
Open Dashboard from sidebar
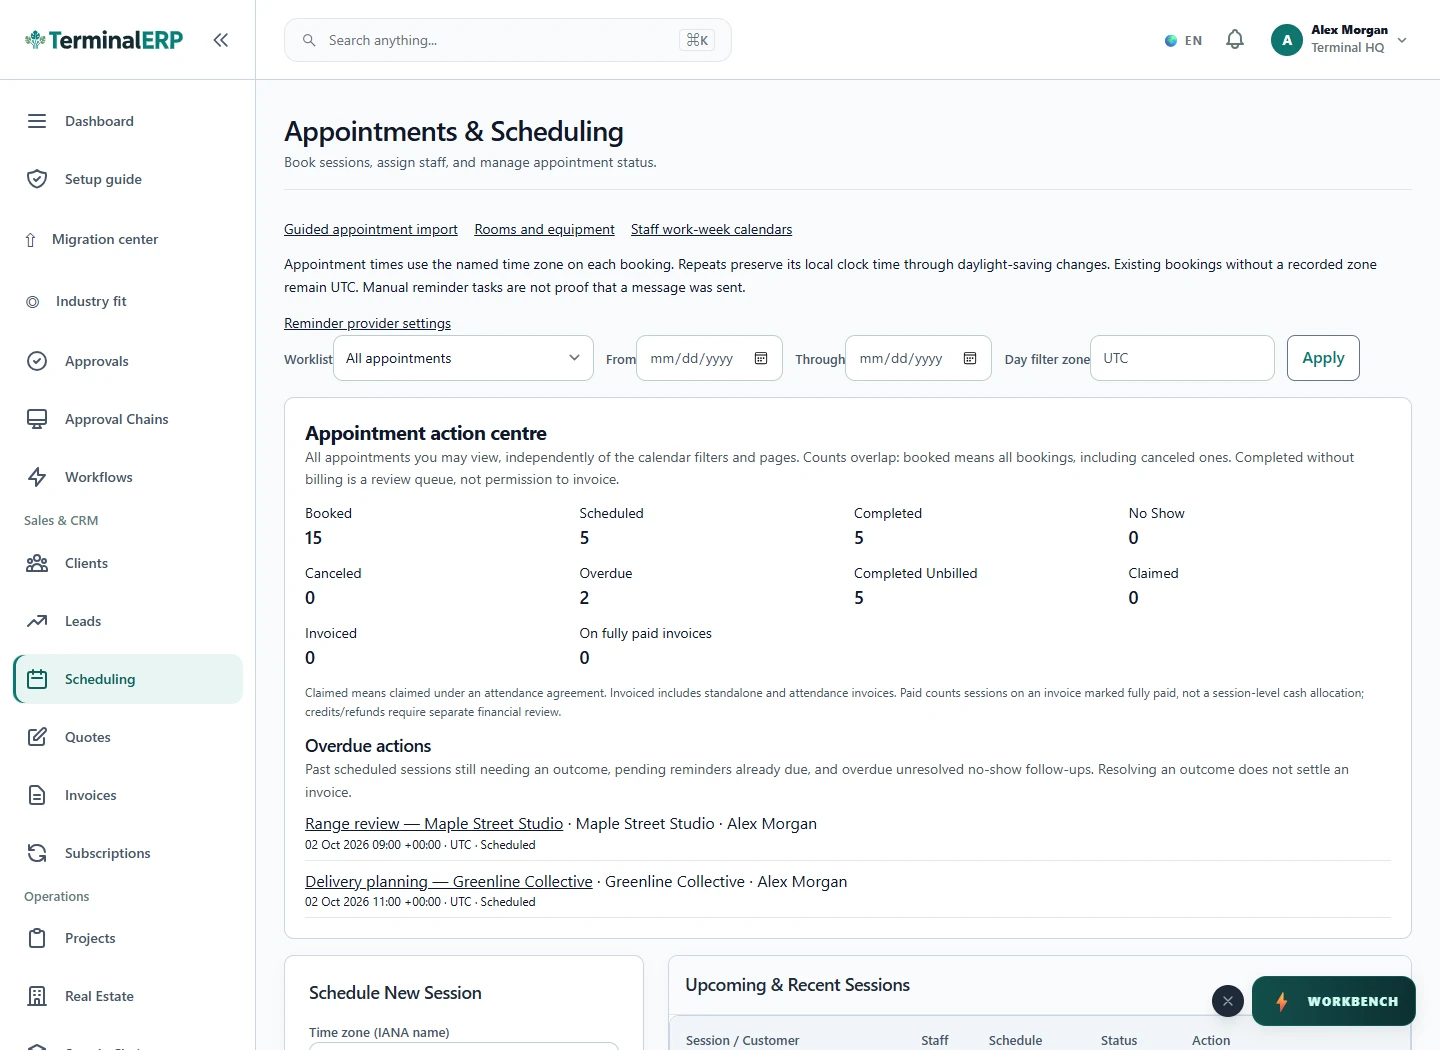pyautogui.click(x=128, y=121)
